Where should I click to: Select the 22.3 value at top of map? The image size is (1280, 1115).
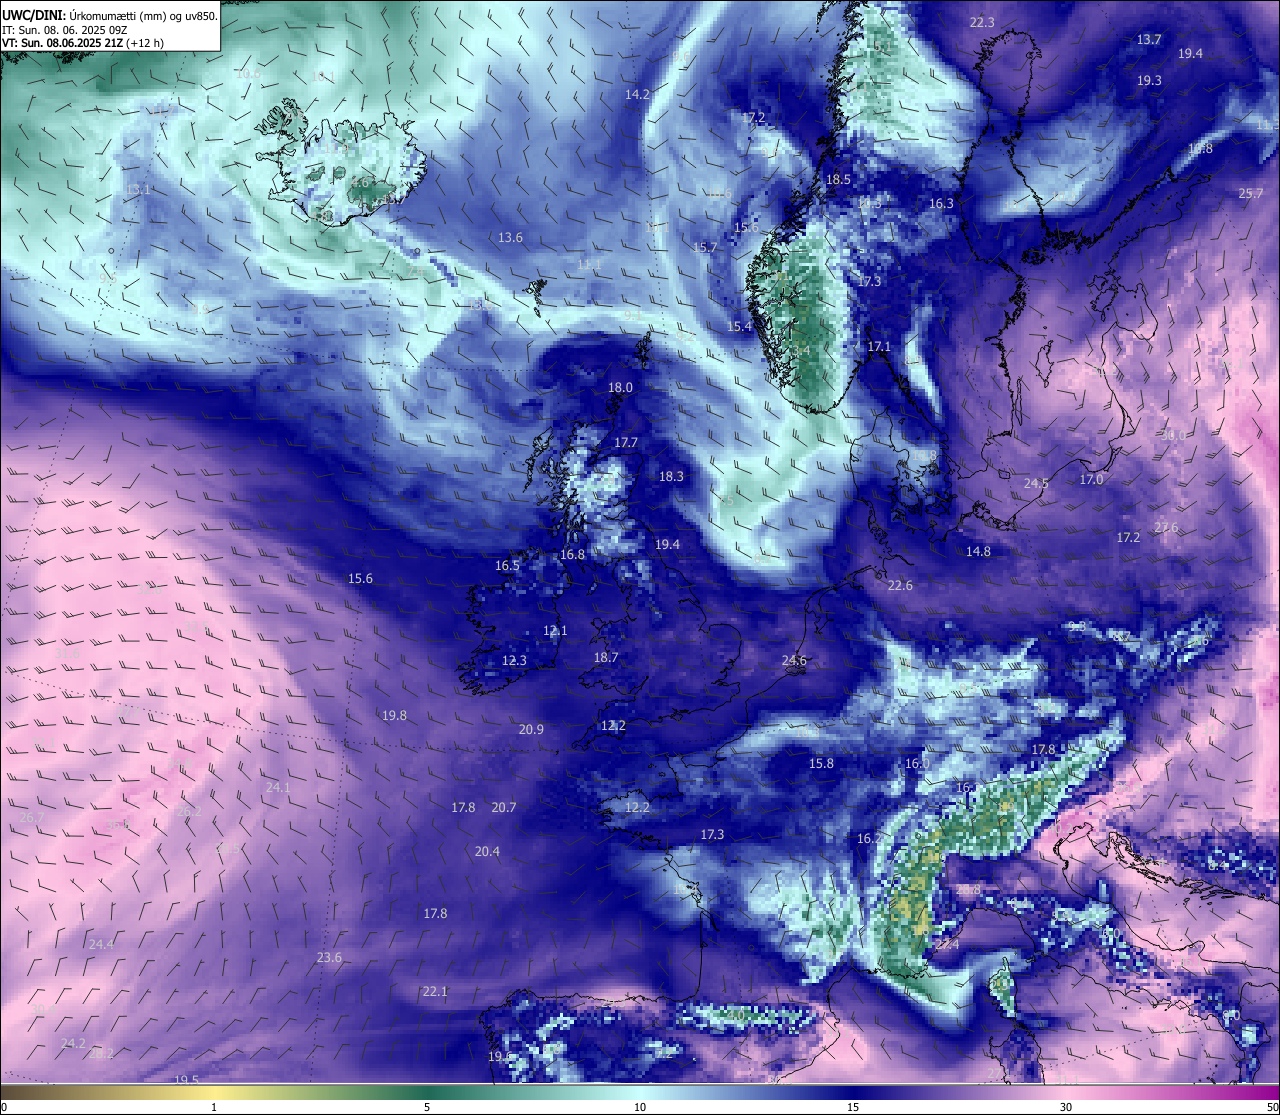[982, 22]
